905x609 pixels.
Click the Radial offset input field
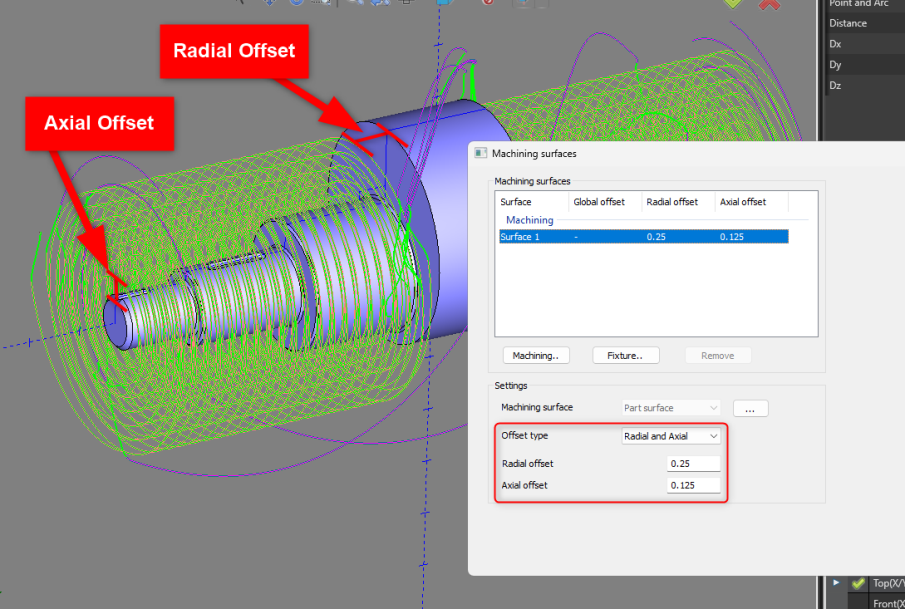click(693, 464)
